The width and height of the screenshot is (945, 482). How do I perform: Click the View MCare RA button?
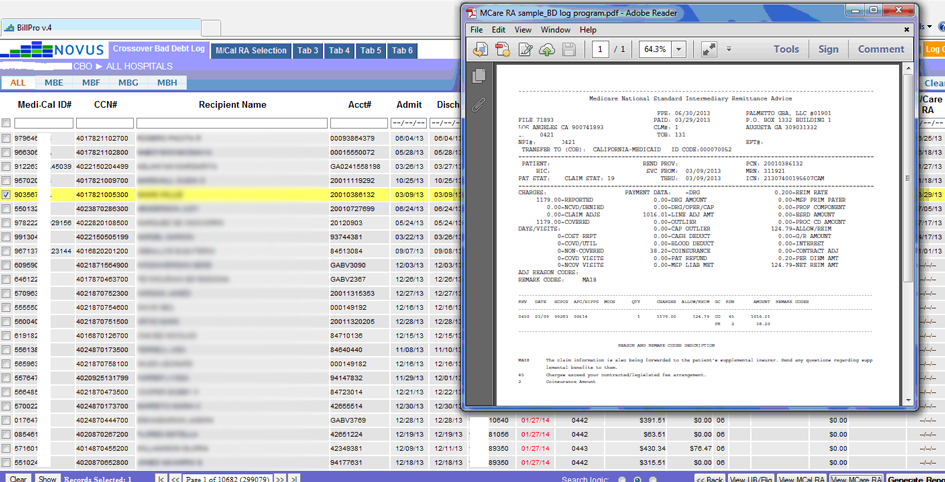[856, 479]
